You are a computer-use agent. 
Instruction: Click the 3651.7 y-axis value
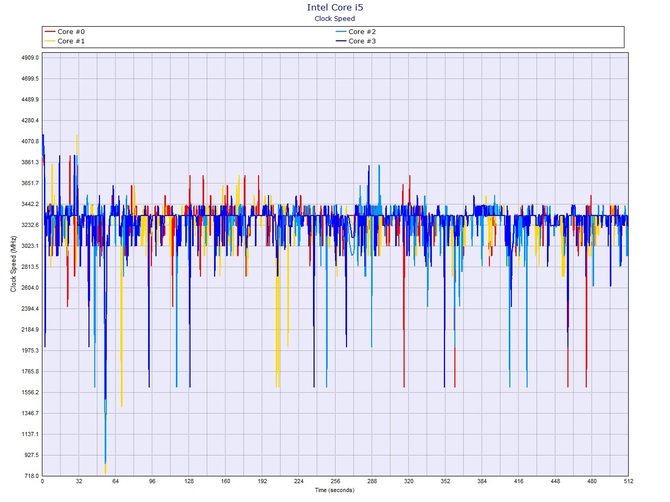coord(30,183)
